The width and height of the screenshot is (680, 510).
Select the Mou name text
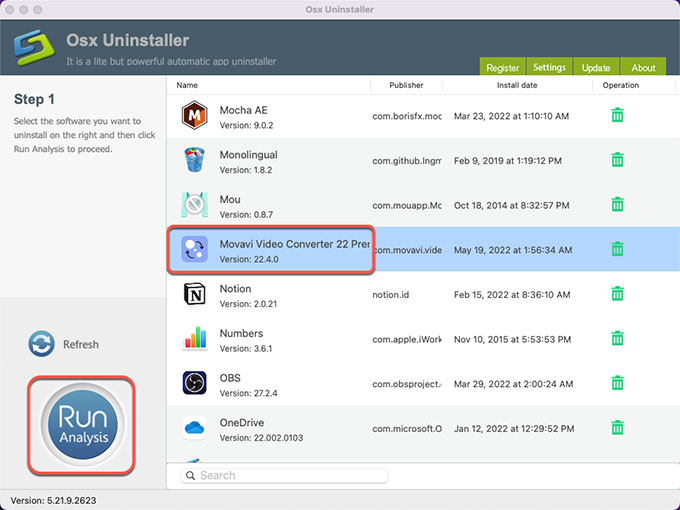coord(230,199)
